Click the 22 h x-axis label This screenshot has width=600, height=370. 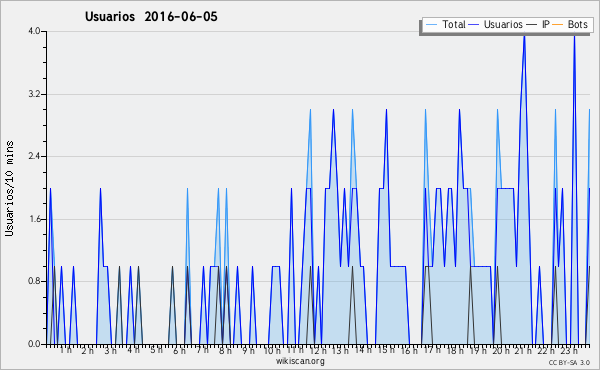546,350
